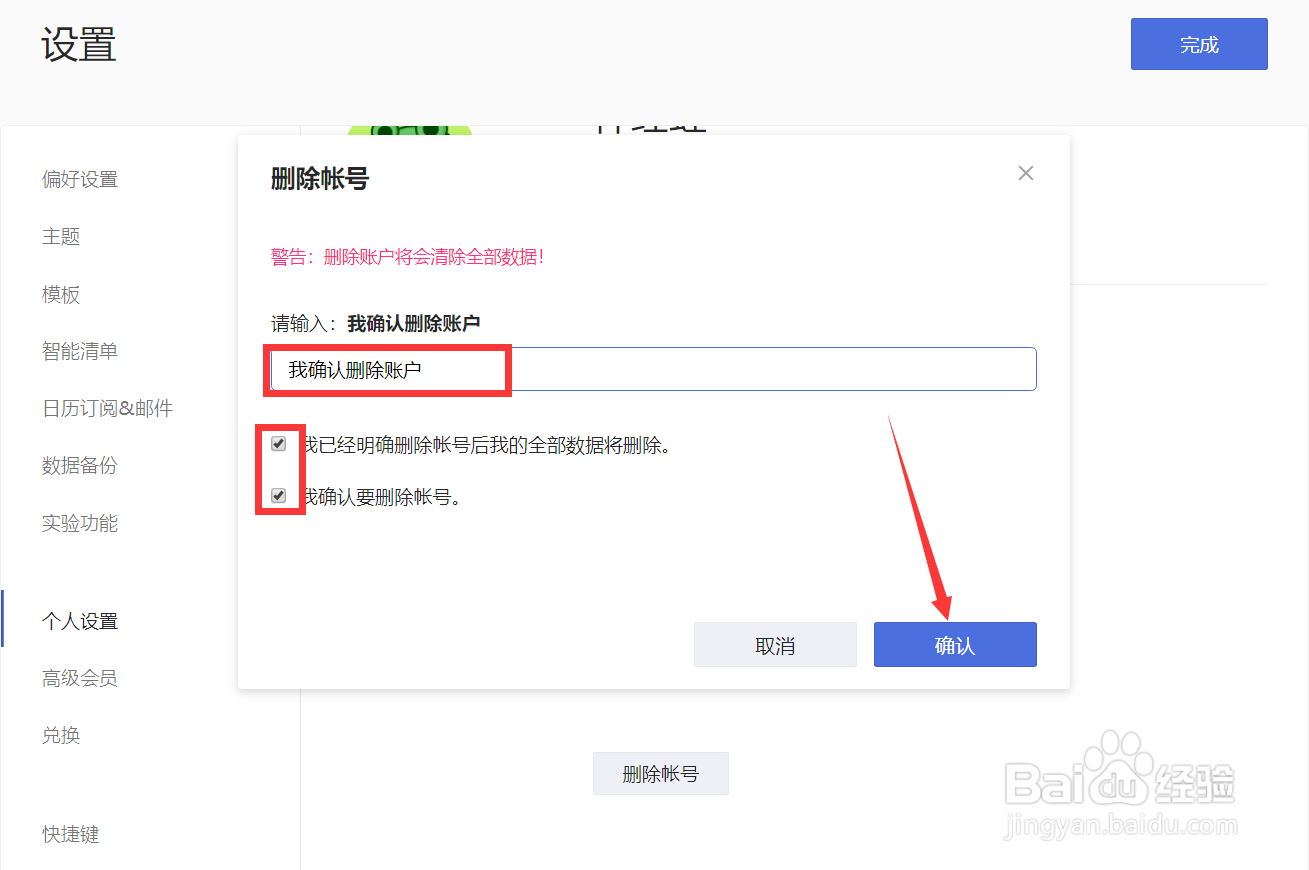The width and height of the screenshot is (1309, 870).
Task: Focus the 我确认删除账户 text input
Action: tap(654, 369)
